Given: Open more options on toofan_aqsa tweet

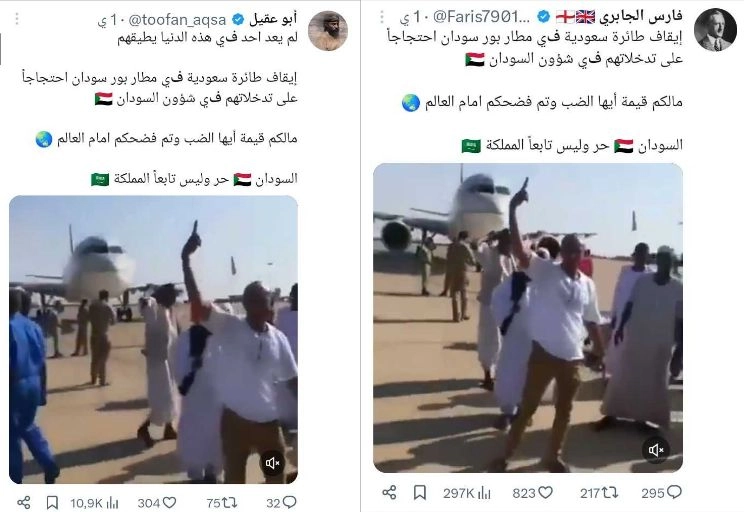Looking at the screenshot, I should (x=17, y=19).
